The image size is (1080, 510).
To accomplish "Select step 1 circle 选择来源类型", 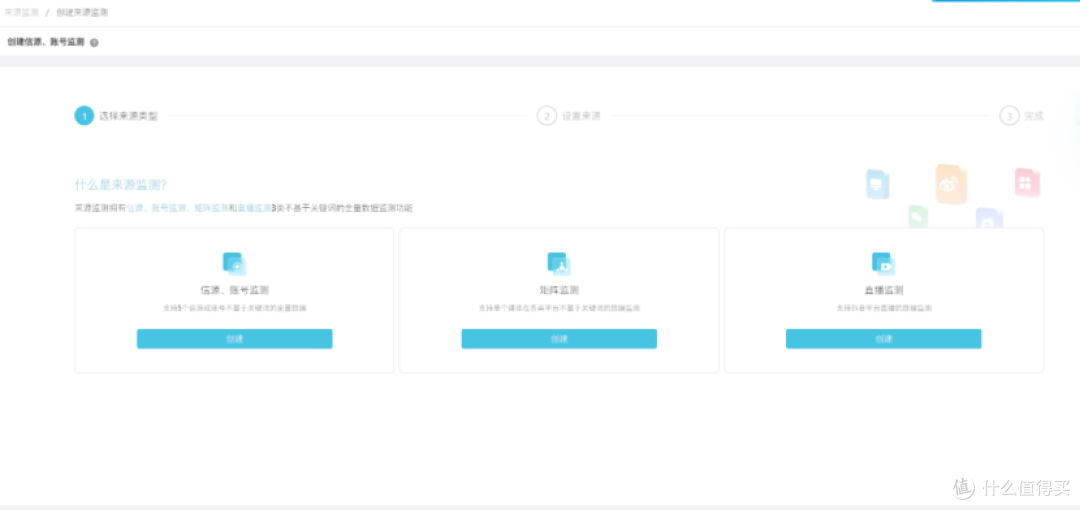I will [x=84, y=116].
